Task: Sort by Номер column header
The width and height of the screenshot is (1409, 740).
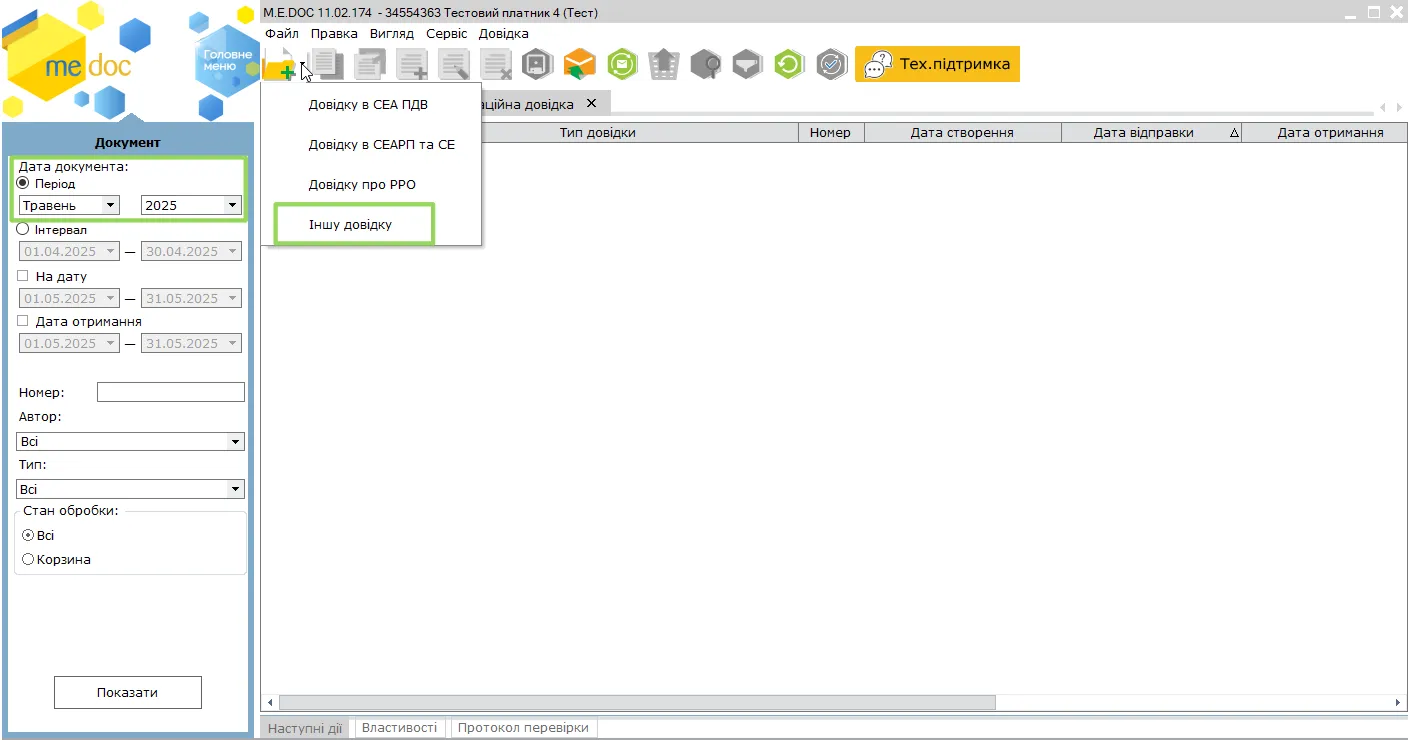Action: pyautogui.click(x=830, y=132)
